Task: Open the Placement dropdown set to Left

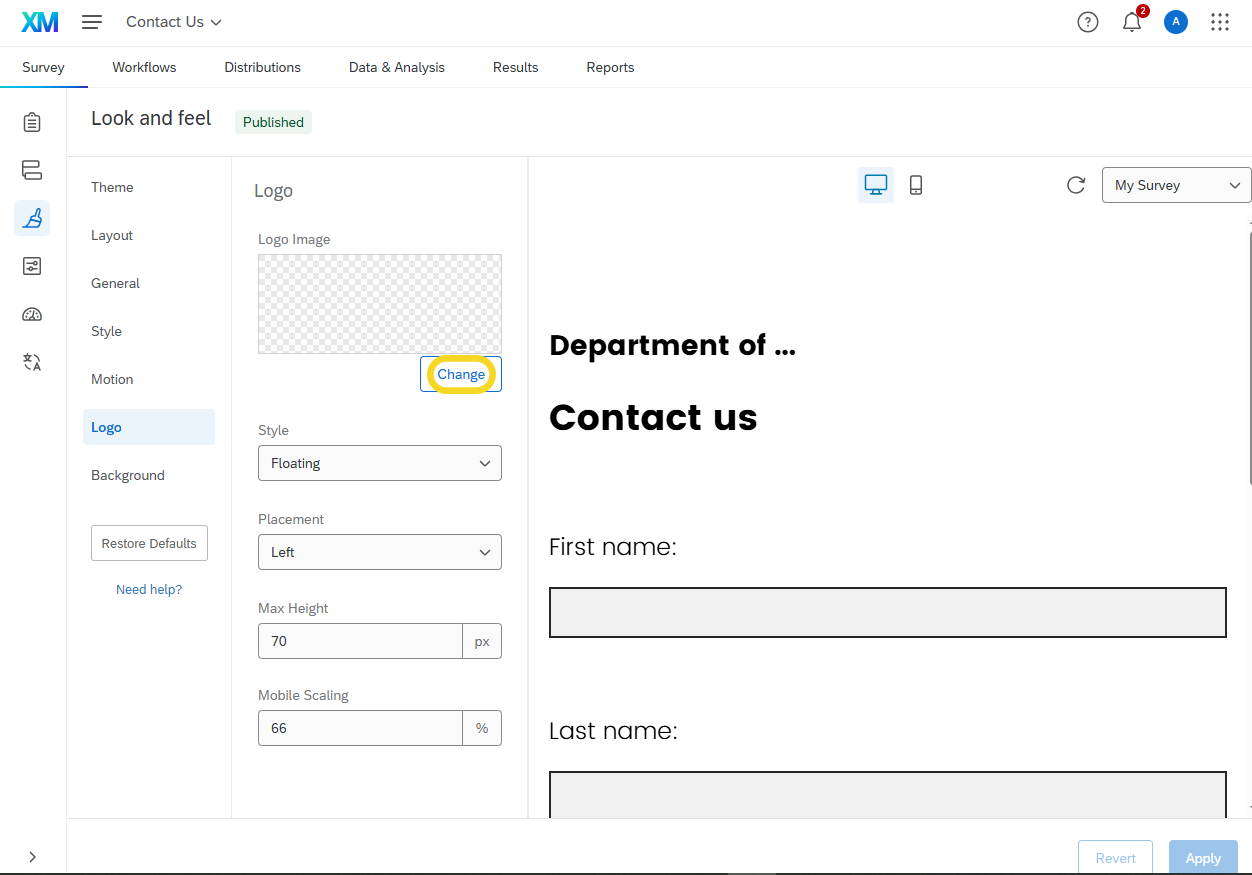Action: (x=380, y=552)
